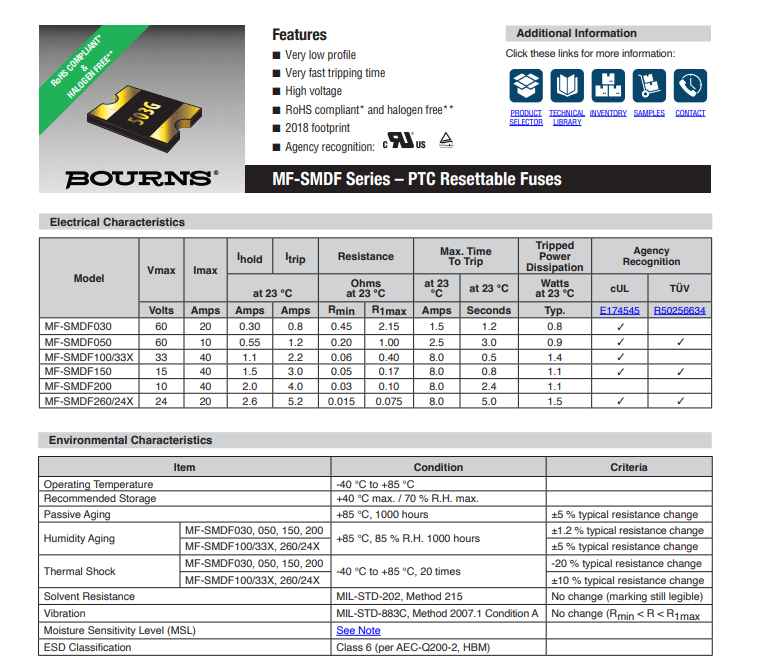The width and height of the screenshot is (757, 662).
Task: Click the UL agency recognition mark
Action: [x=404, y=142]
